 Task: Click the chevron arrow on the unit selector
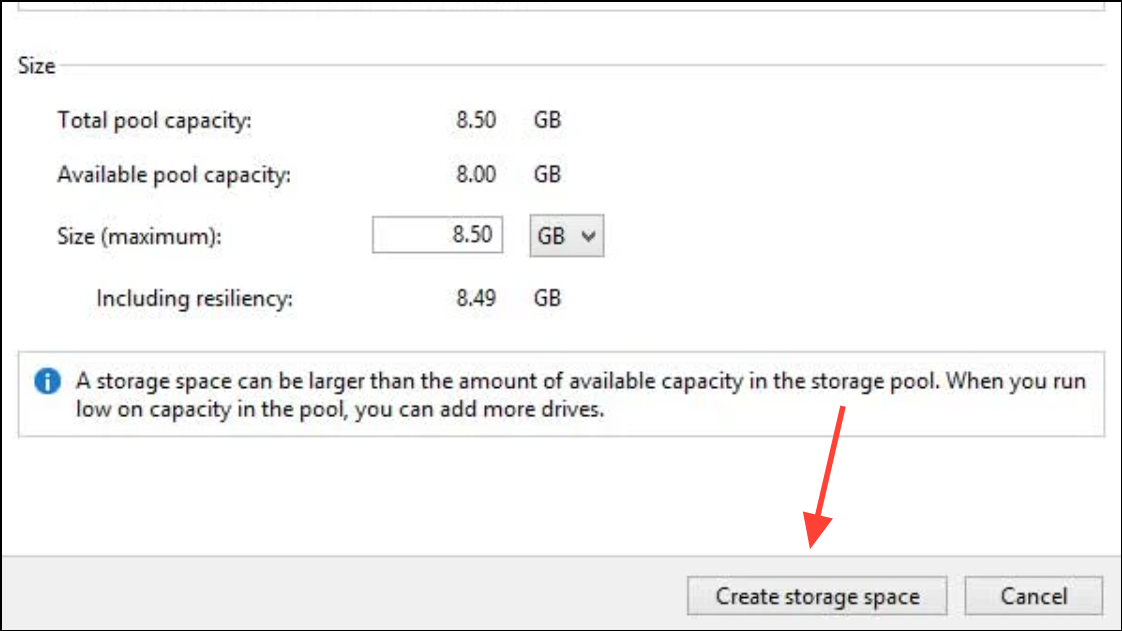pyautogui.click(x=588, y=236)
